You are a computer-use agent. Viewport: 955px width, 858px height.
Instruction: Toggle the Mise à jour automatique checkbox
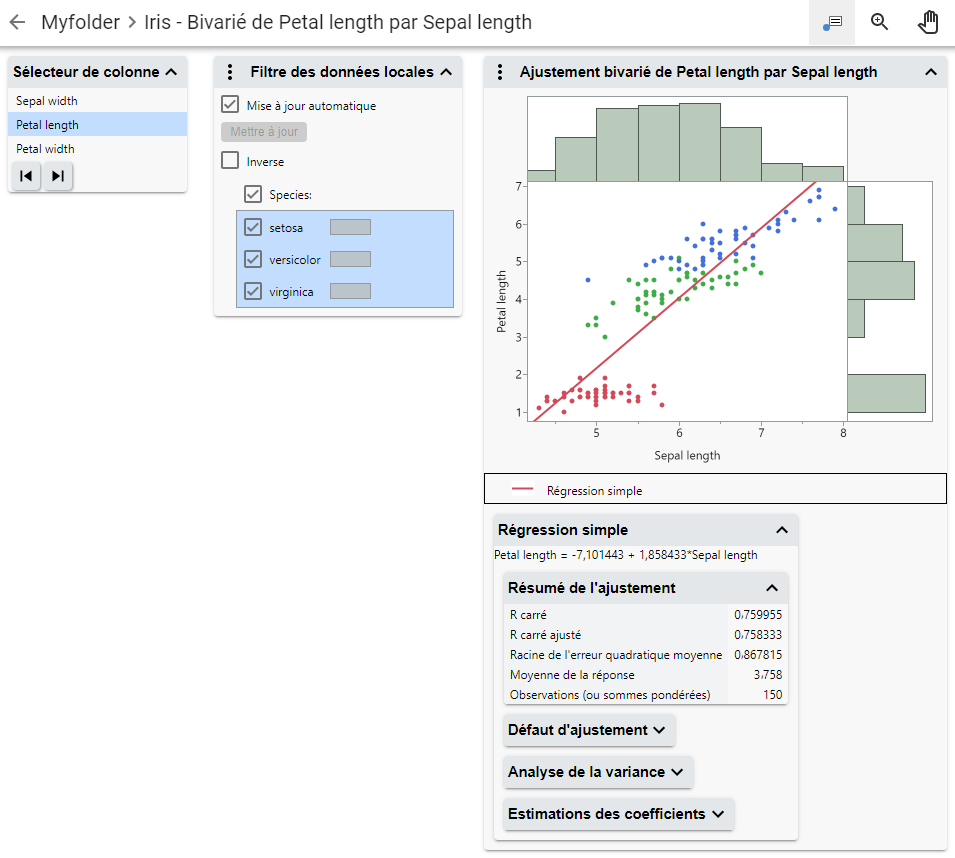point(230,105)
